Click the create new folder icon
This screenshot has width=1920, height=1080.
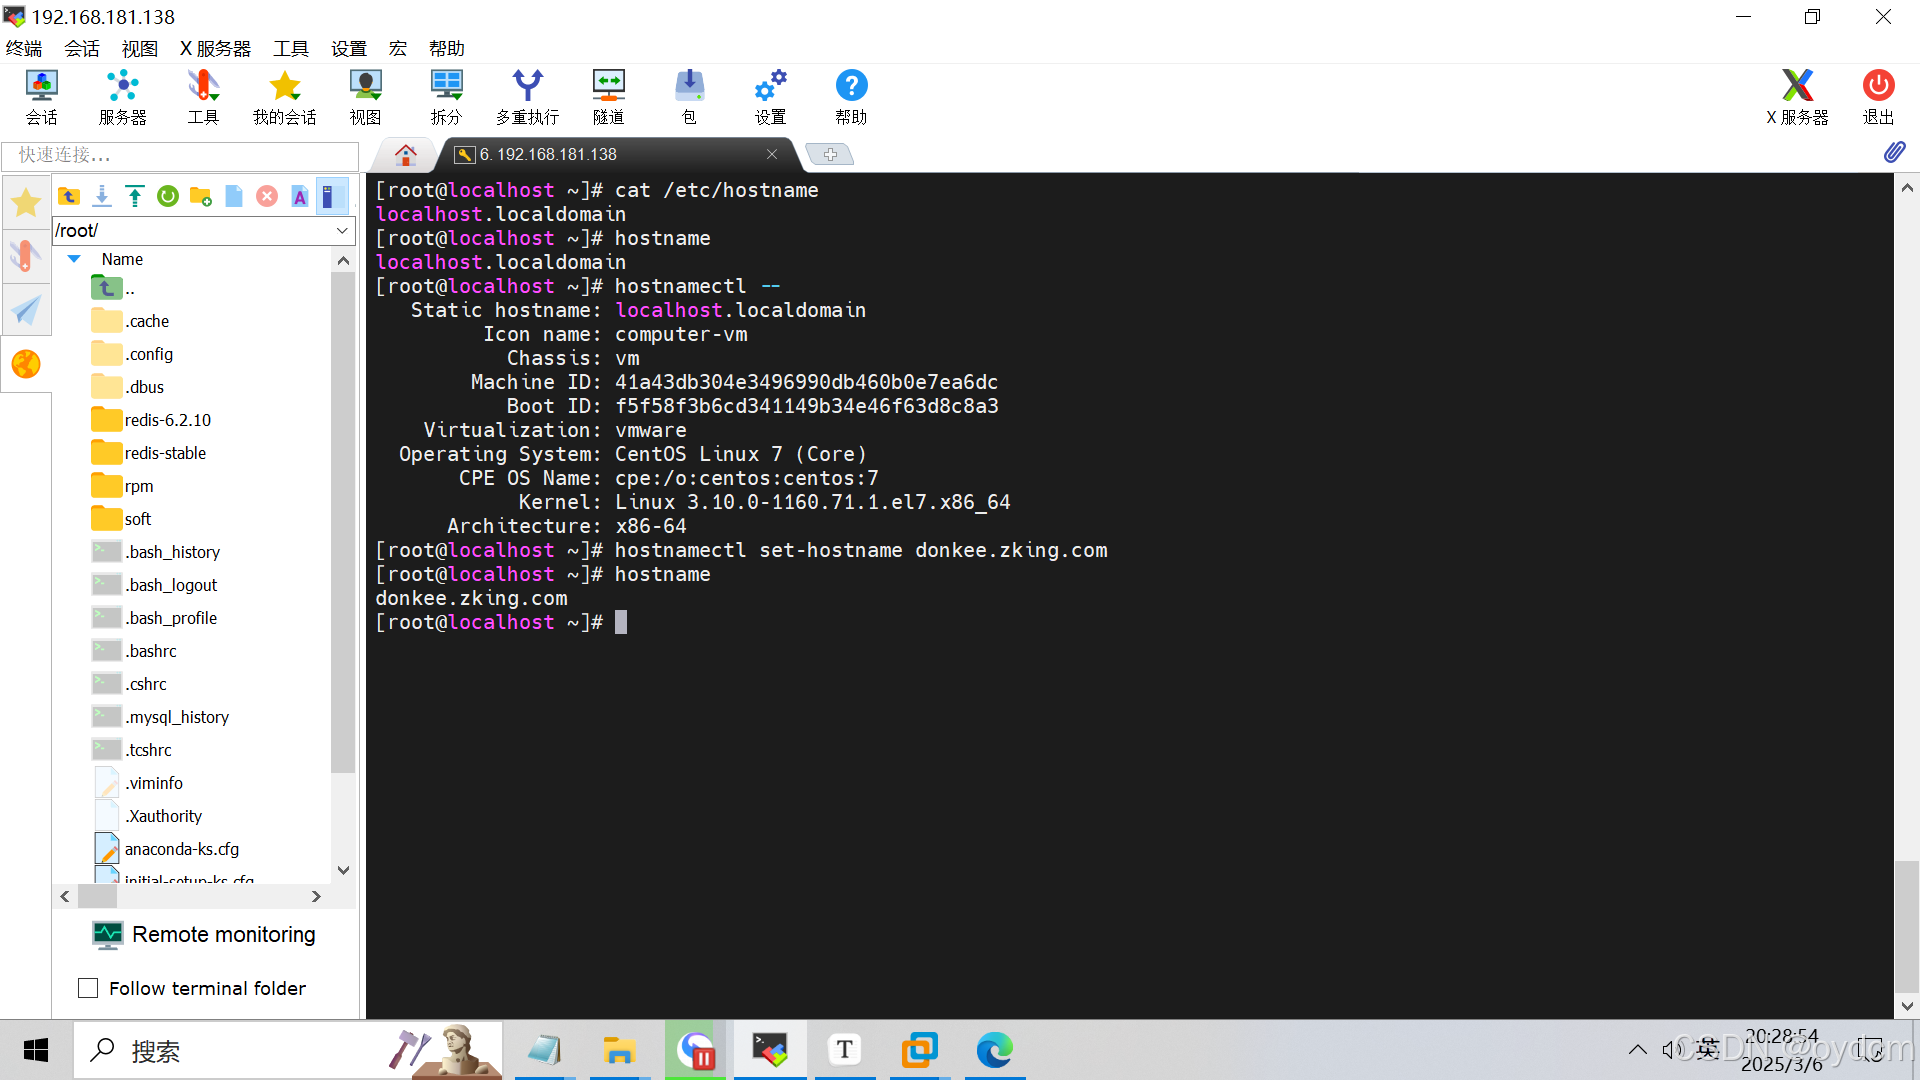point(201,196)
